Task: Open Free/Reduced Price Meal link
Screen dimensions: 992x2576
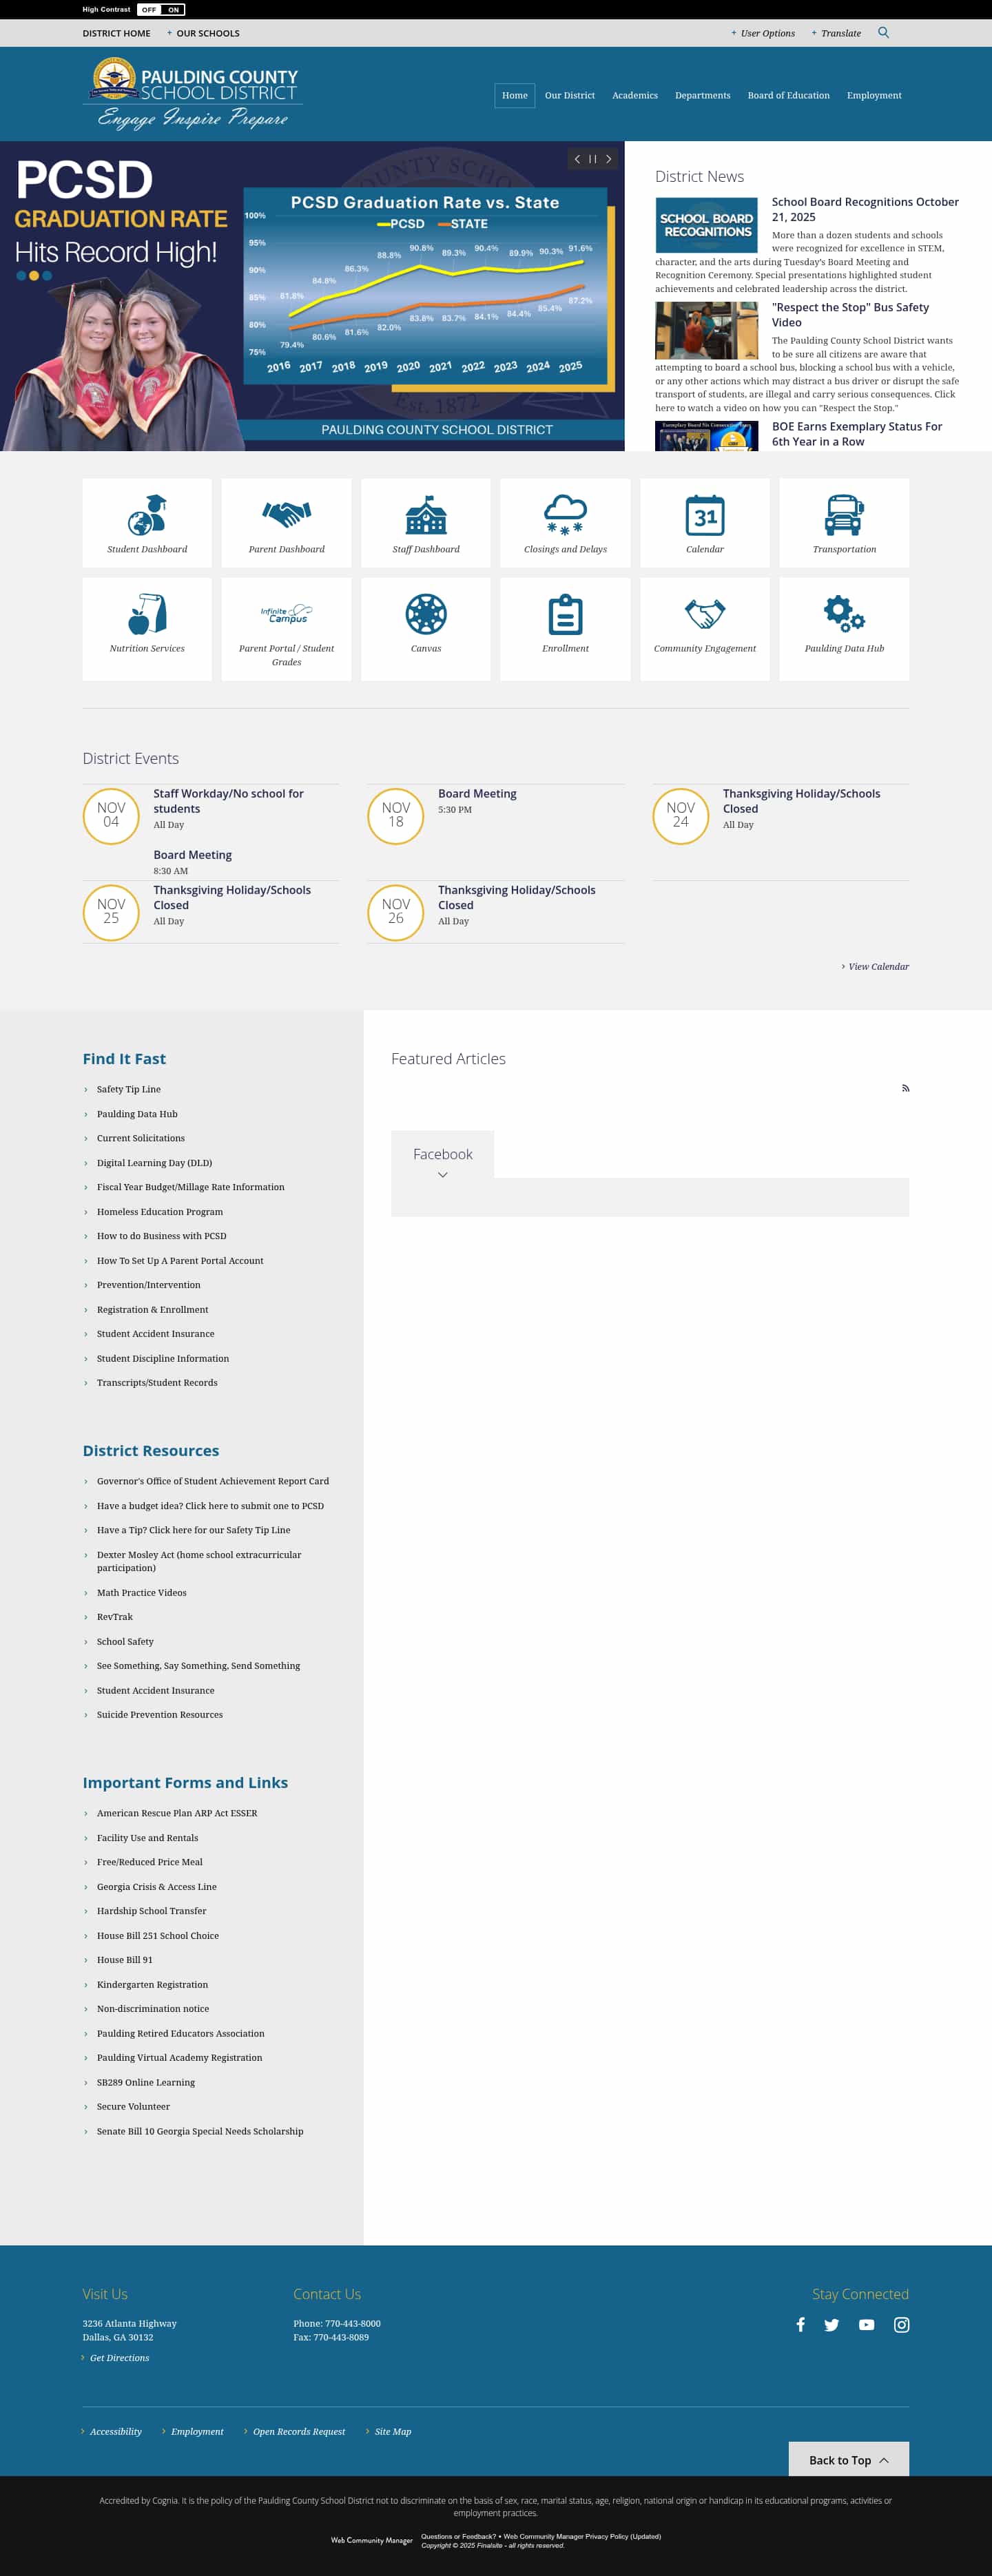Action: coord(150,1861)
